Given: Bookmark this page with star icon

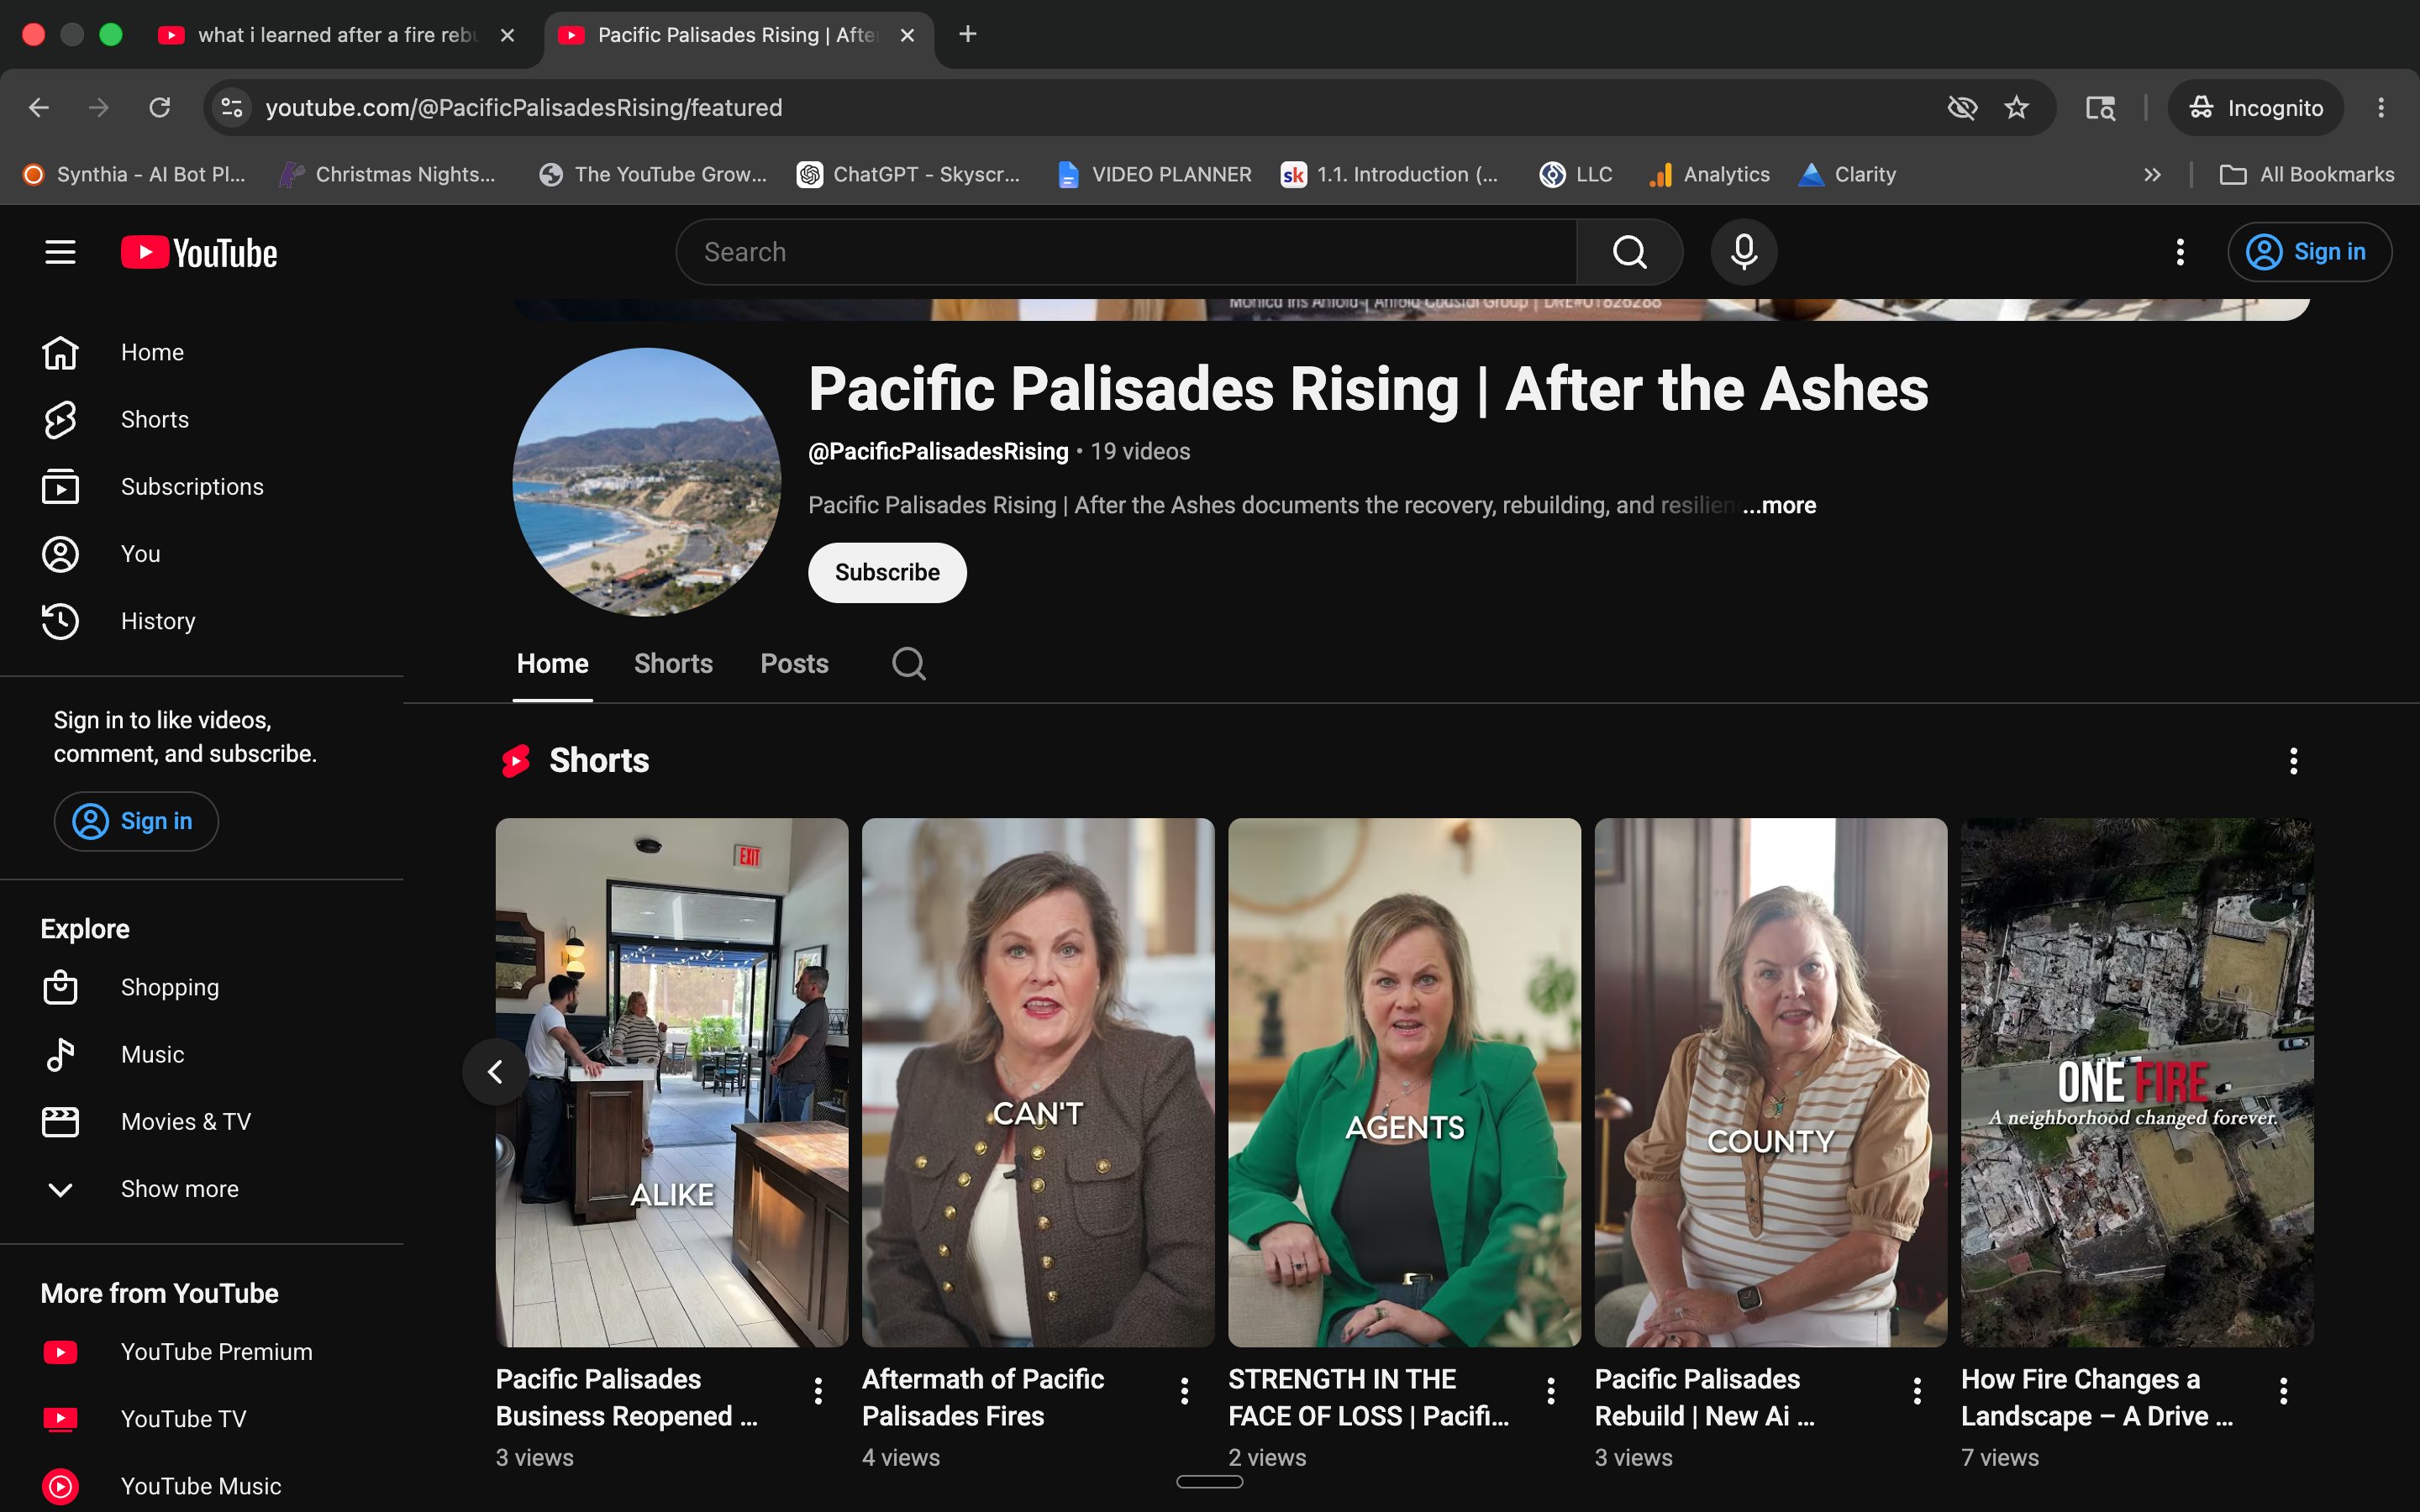Looking at the screenshot, I should (2016, 108).
